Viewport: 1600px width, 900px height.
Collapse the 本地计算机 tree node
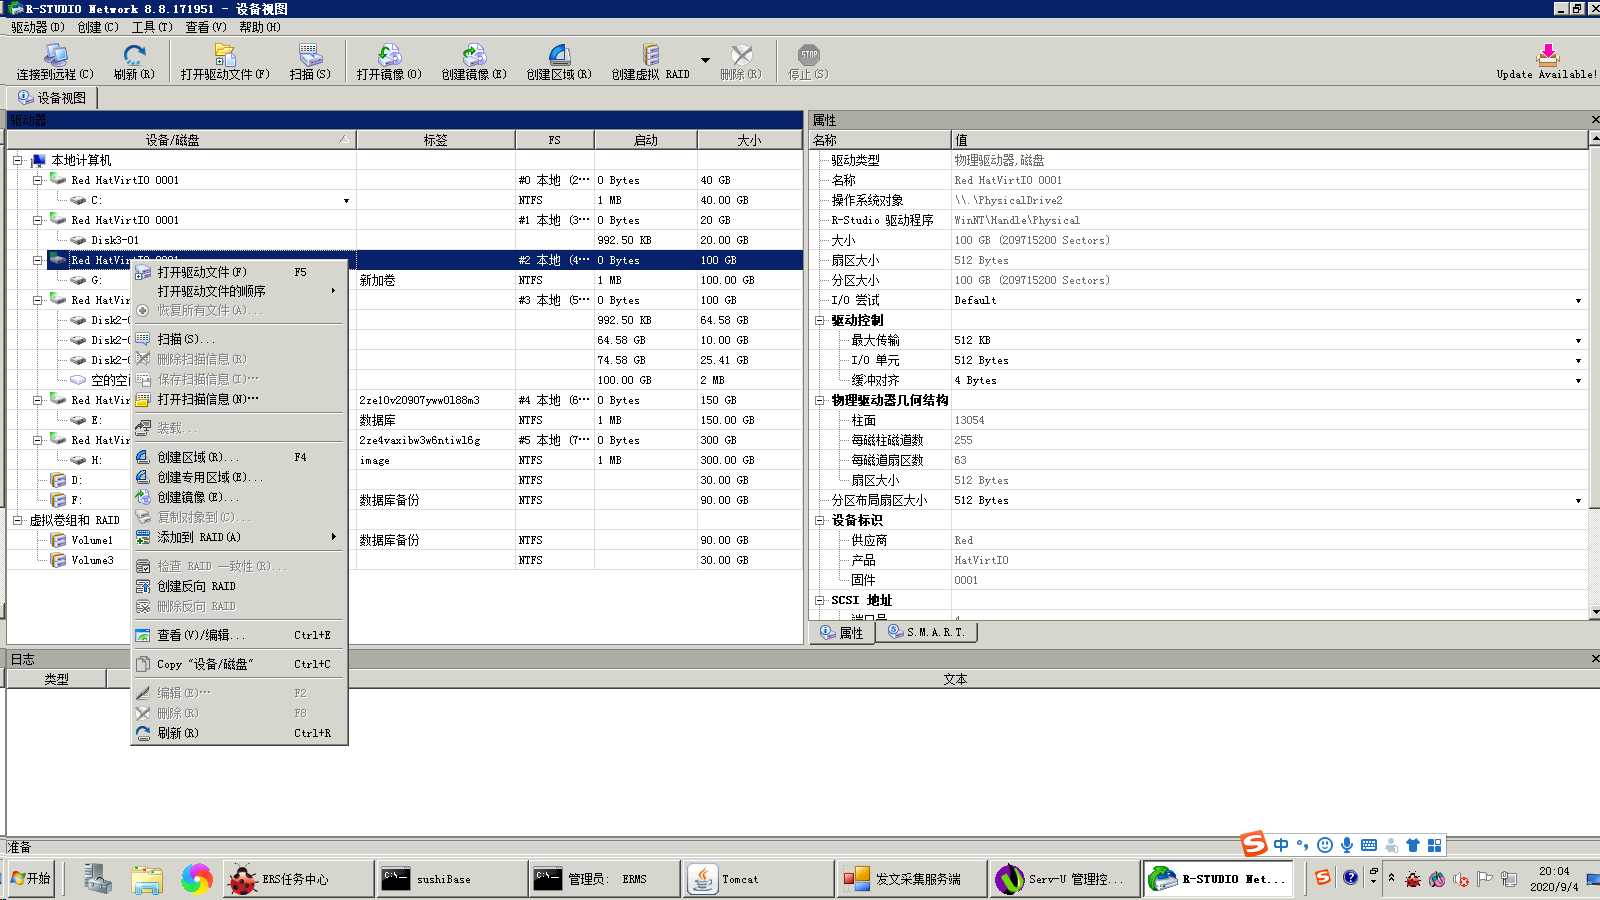pyautogui.click(x=17, y=160)
